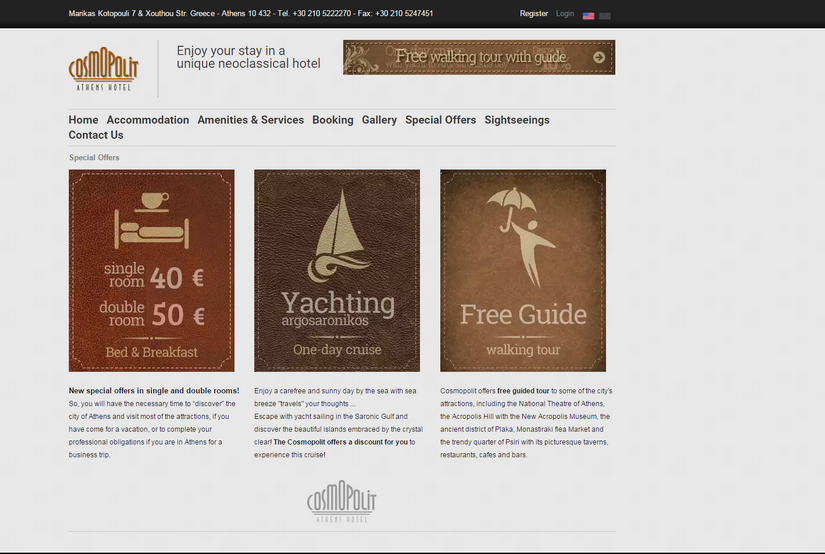825x554 pixels.
Task: Switch language with the US flag icon
Action: 588,16
